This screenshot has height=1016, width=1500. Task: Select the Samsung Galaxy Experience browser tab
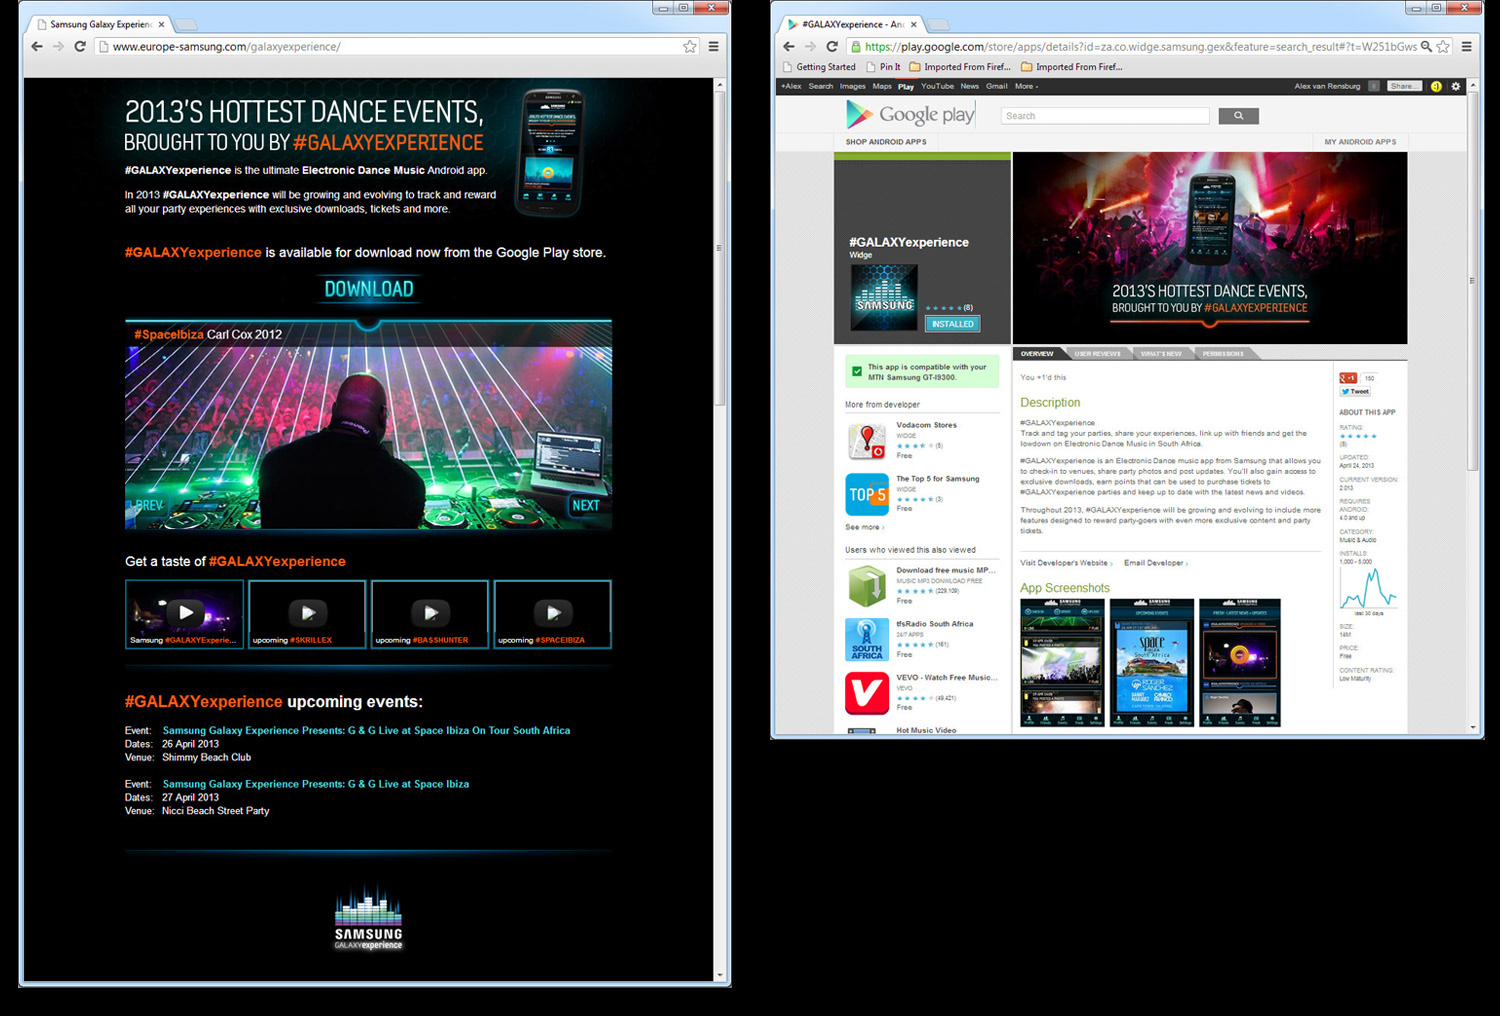coord(99,24)
